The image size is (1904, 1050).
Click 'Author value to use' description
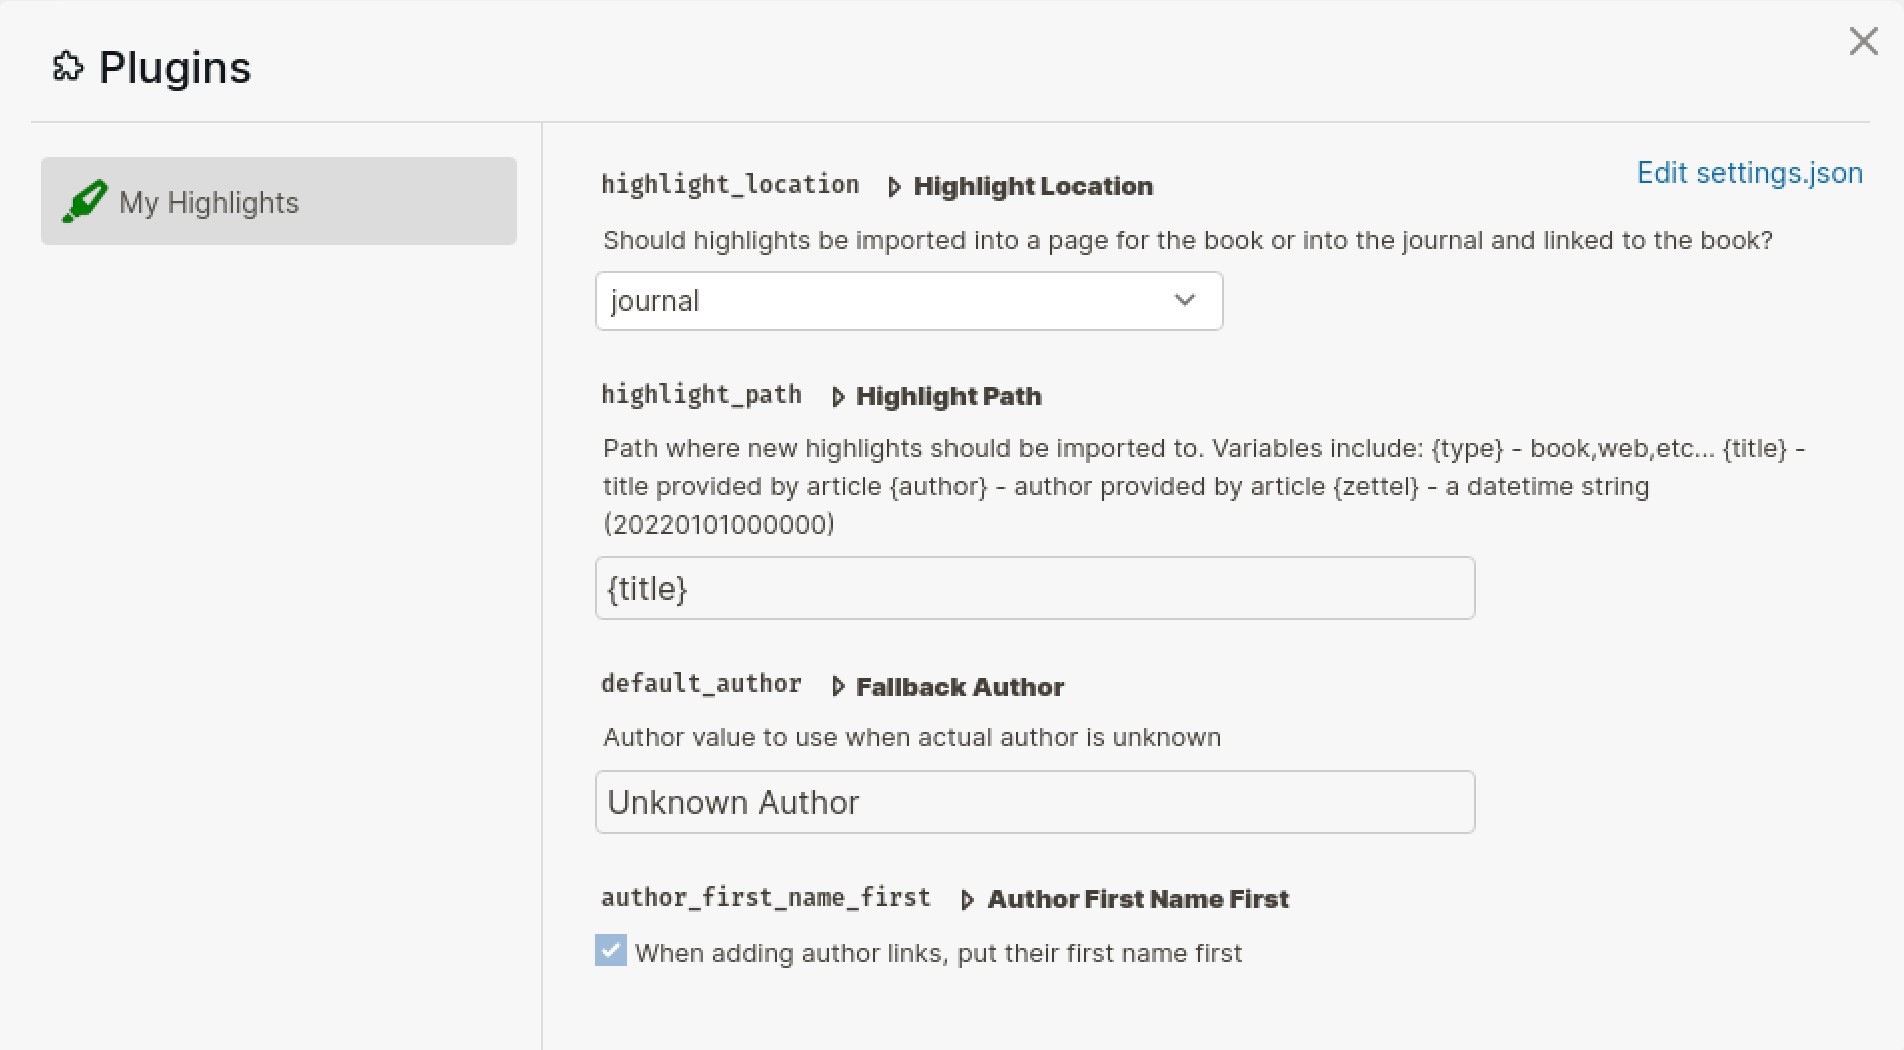912,737
